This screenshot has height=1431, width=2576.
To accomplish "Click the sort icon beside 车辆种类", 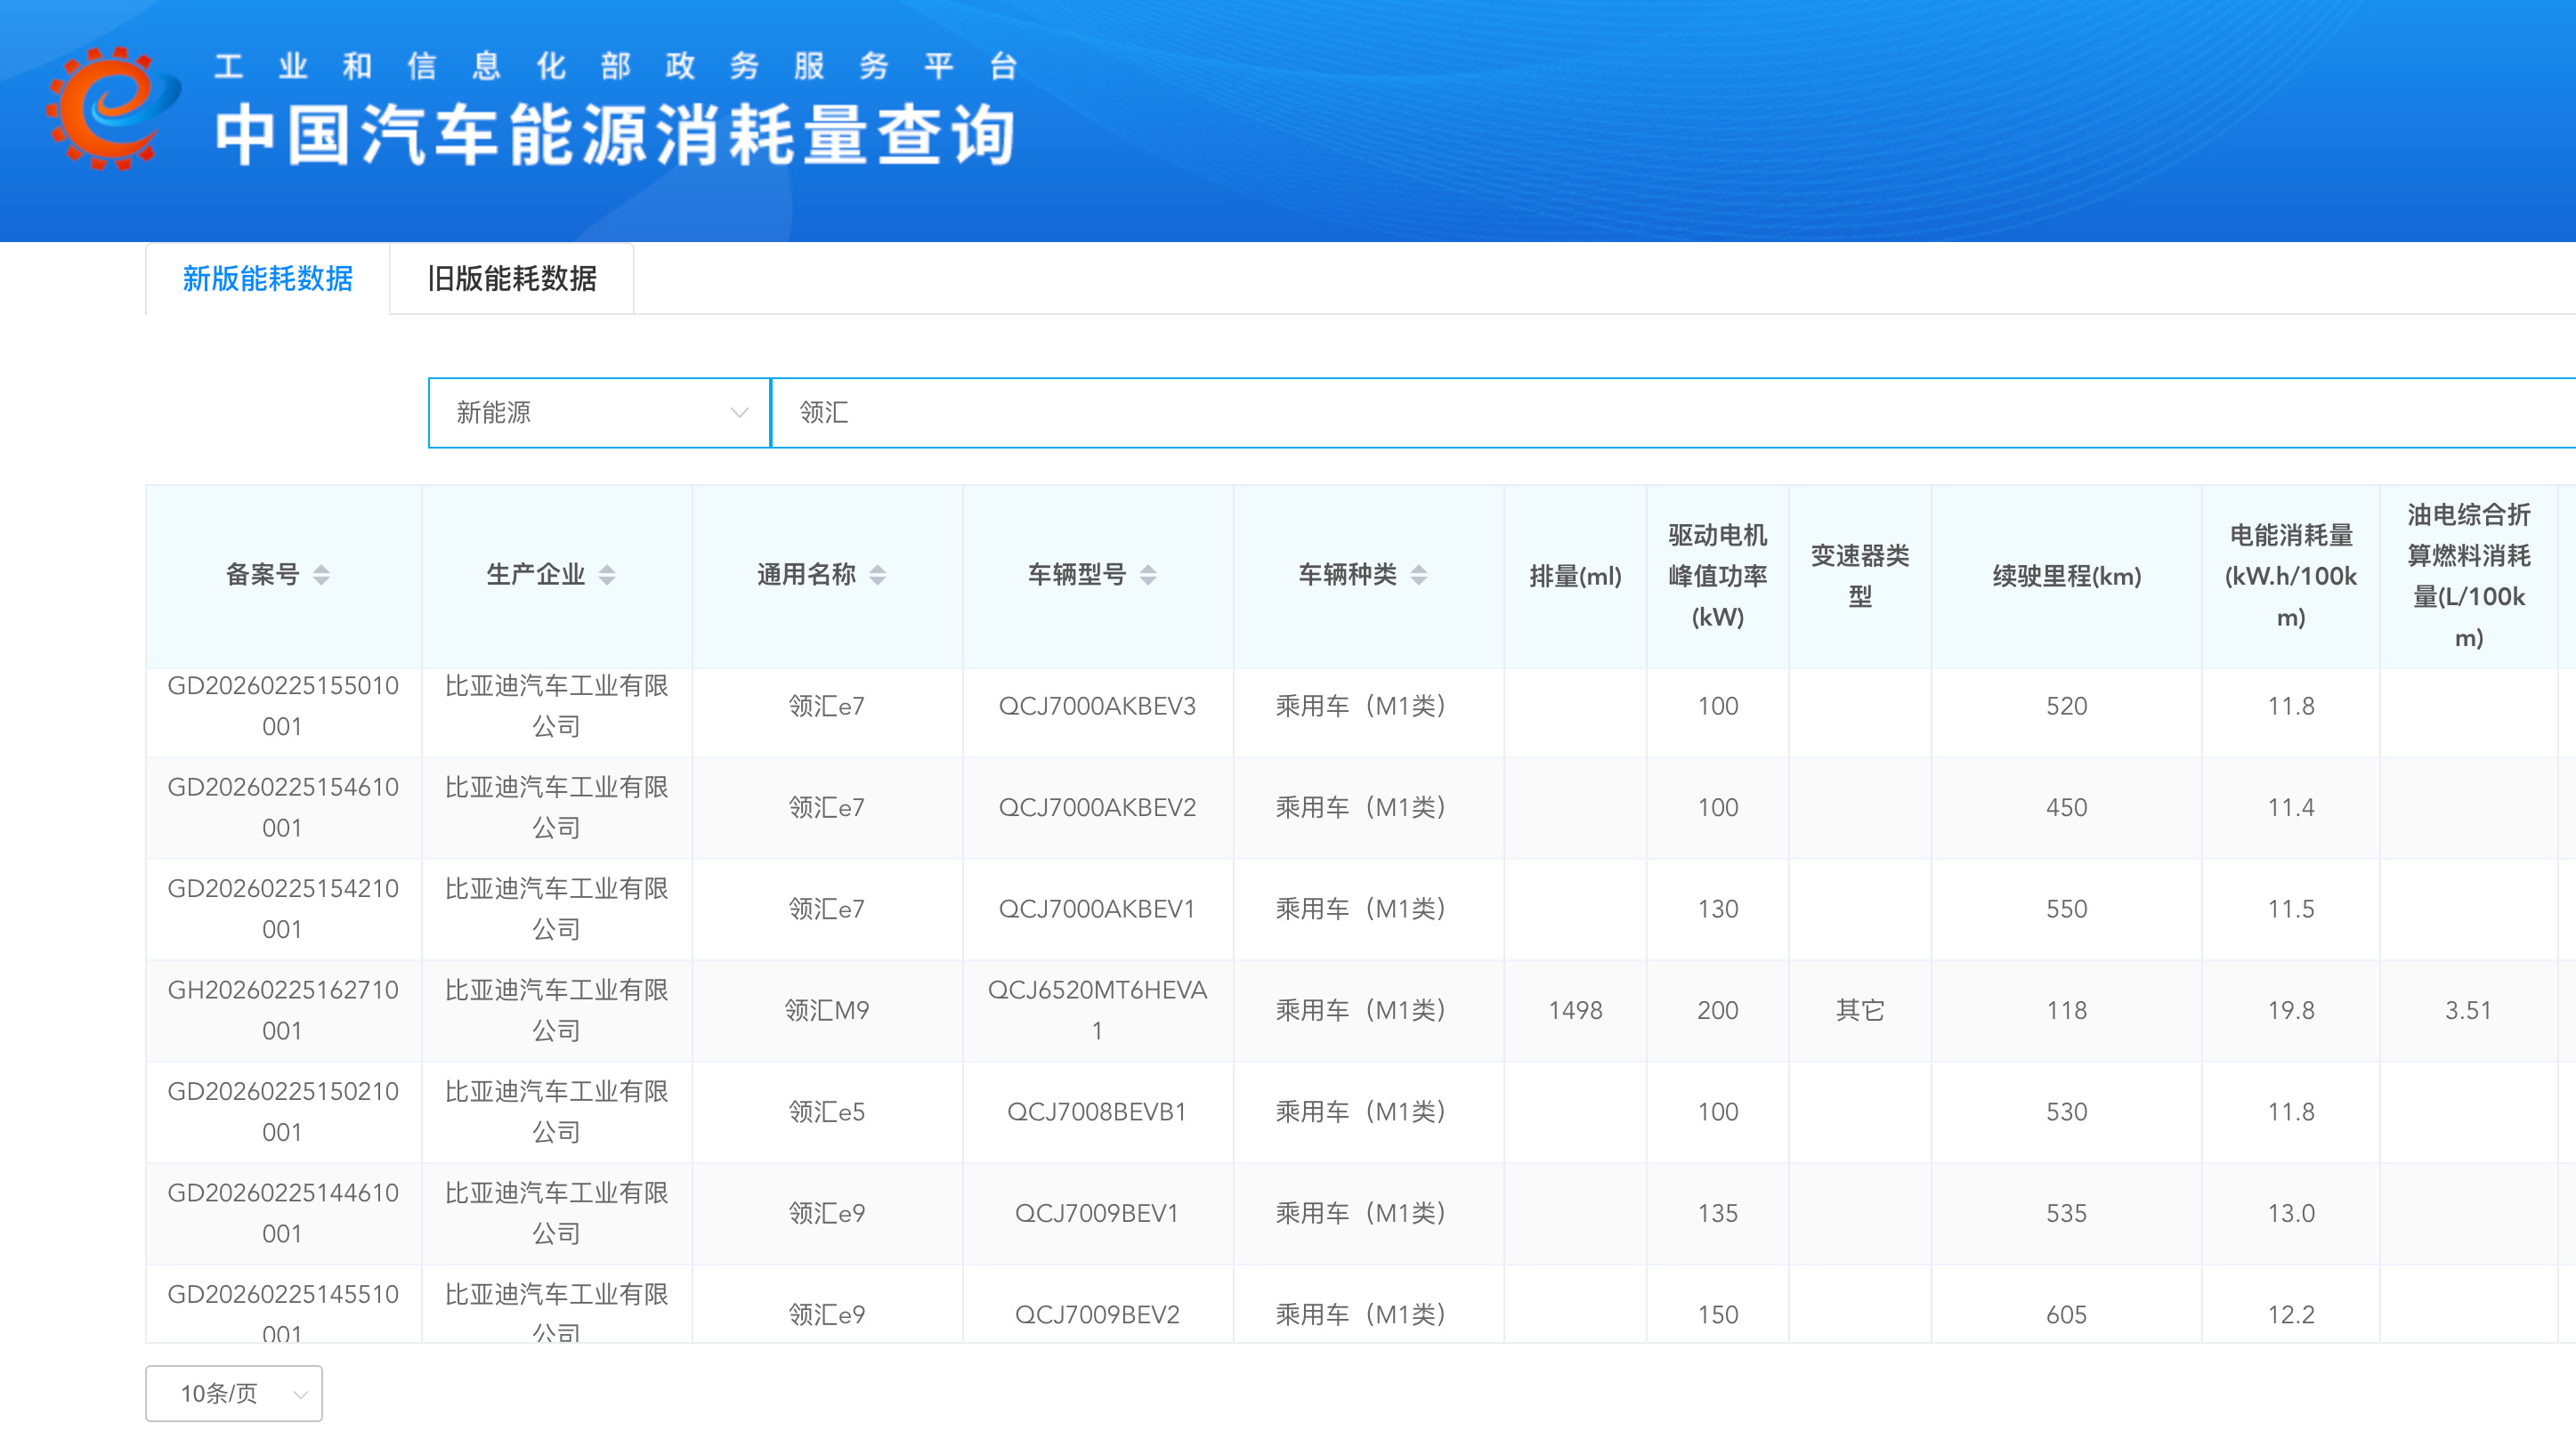I will [x=1418, y=575].
